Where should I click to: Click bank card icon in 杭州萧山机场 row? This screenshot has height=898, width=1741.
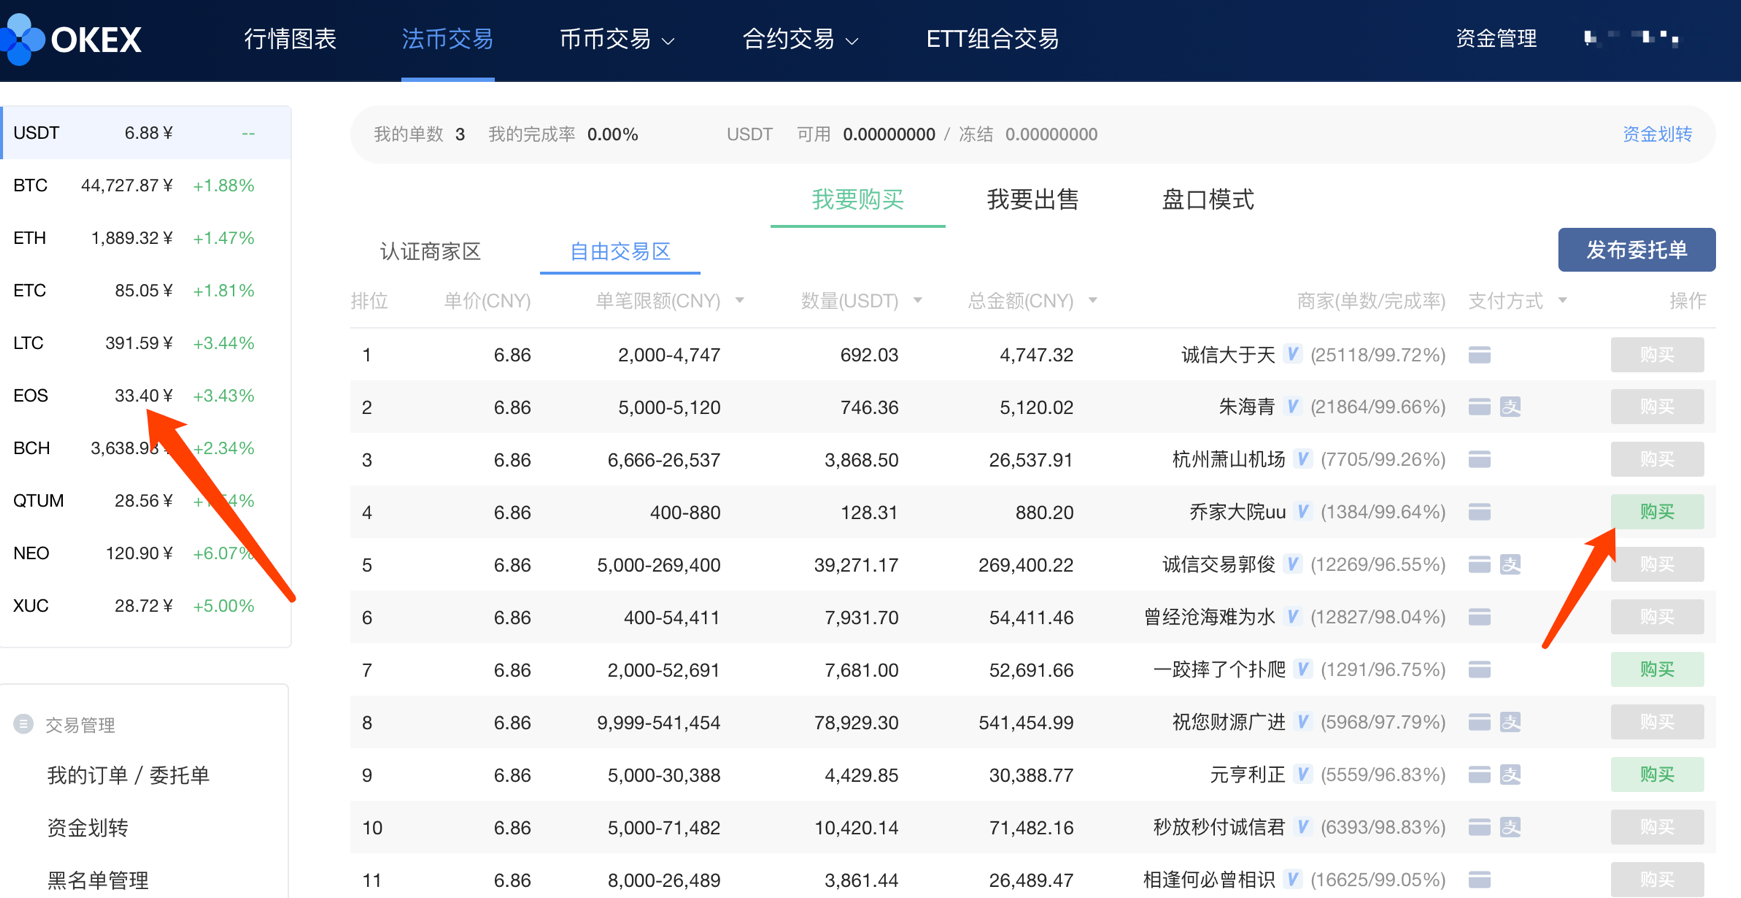click(1480, 460)
